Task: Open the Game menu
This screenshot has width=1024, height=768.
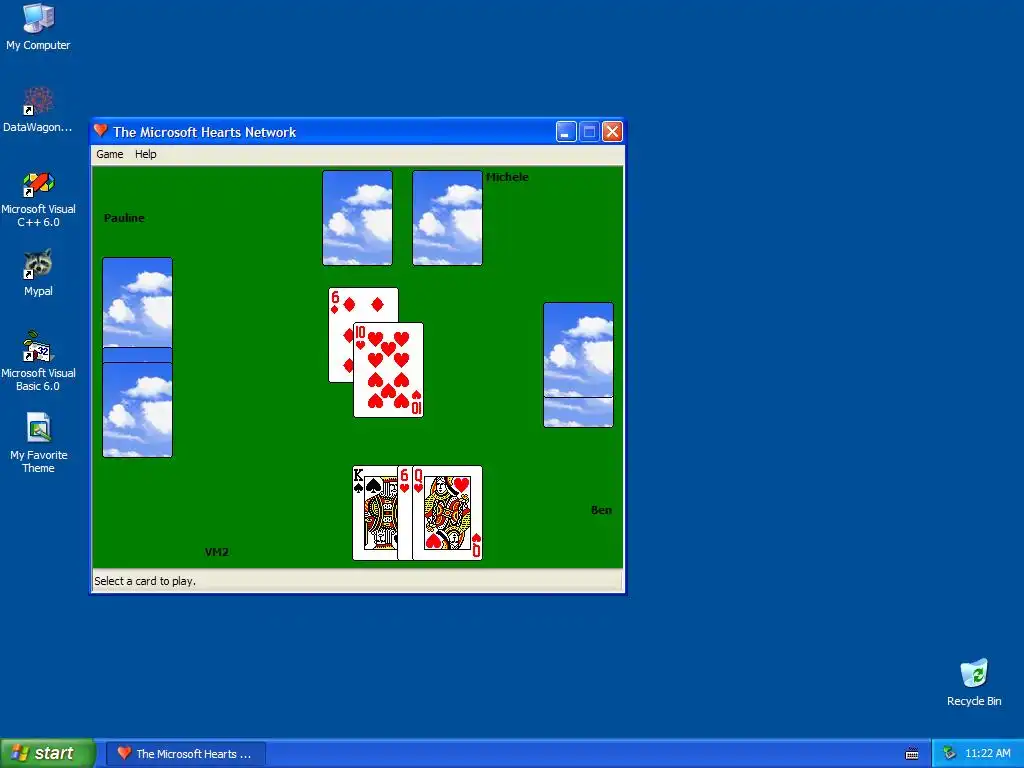Action: (110, 154)
